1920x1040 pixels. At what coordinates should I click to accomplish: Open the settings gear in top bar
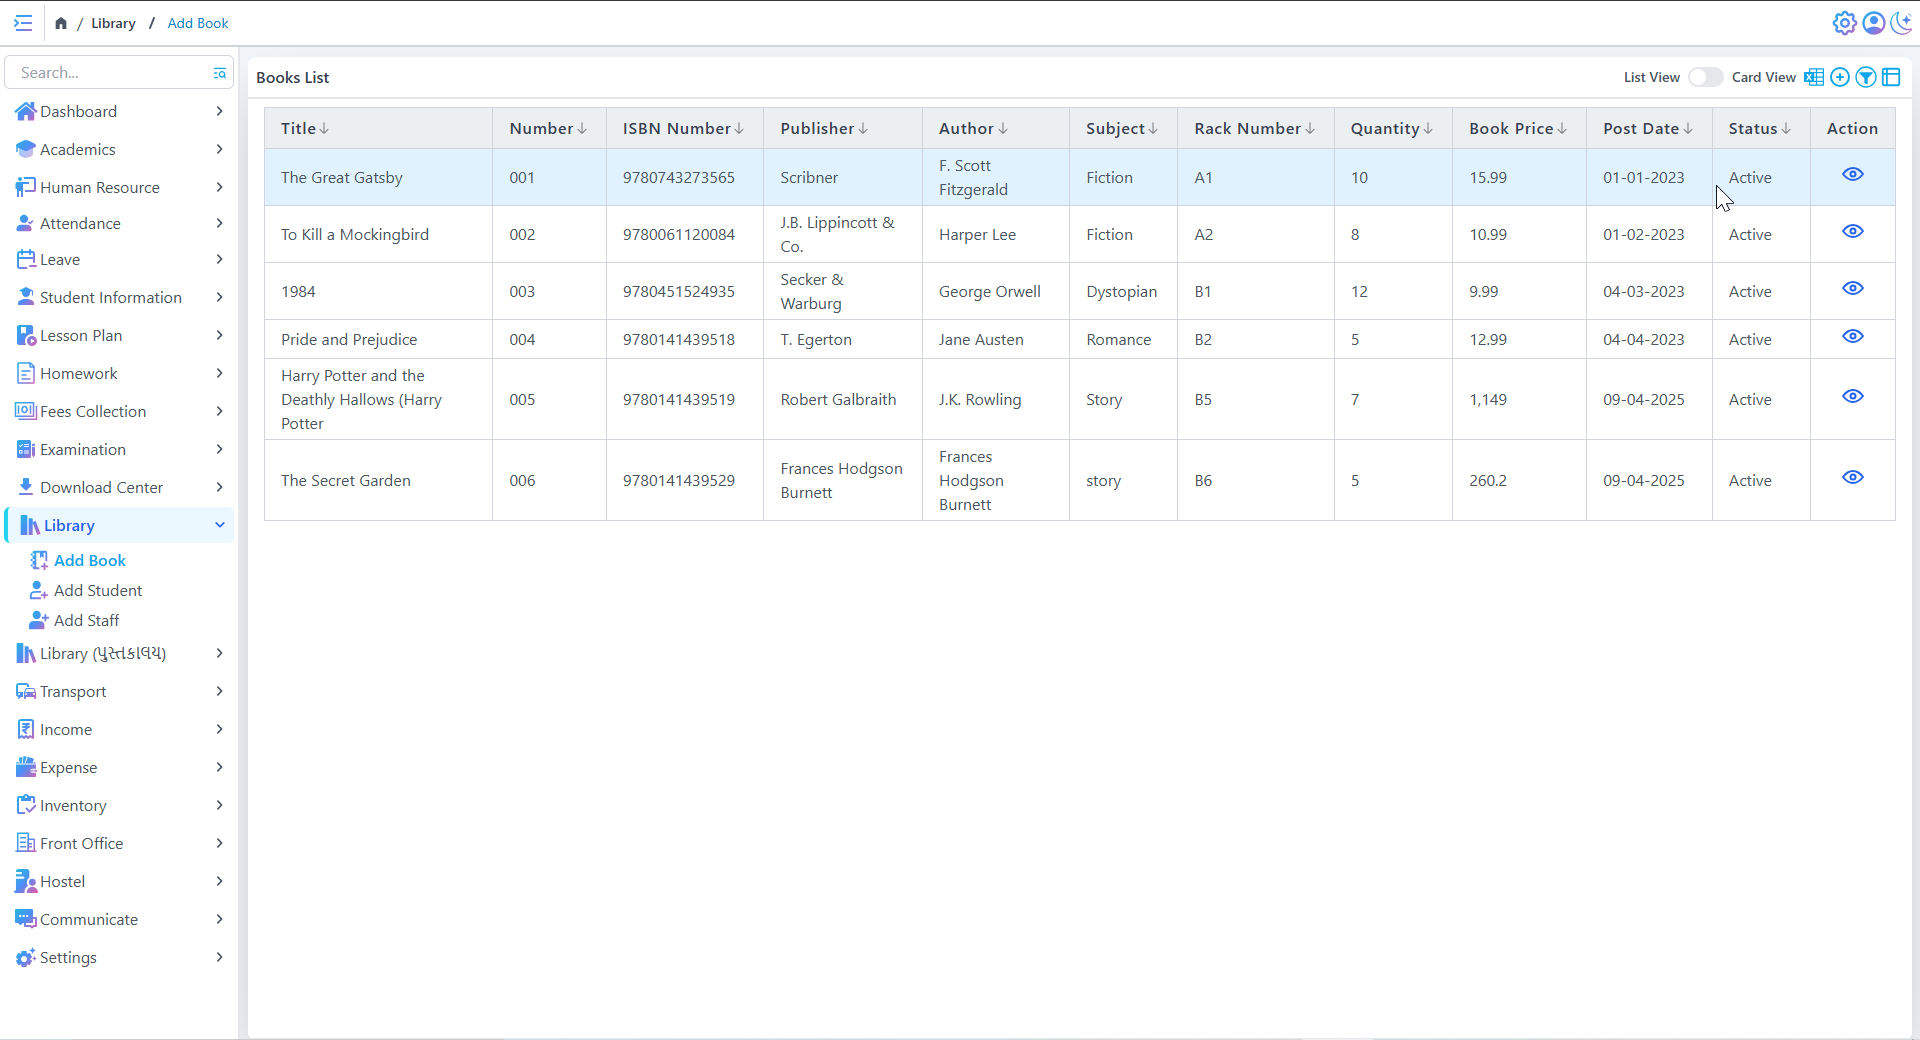tap(1844, 23)
